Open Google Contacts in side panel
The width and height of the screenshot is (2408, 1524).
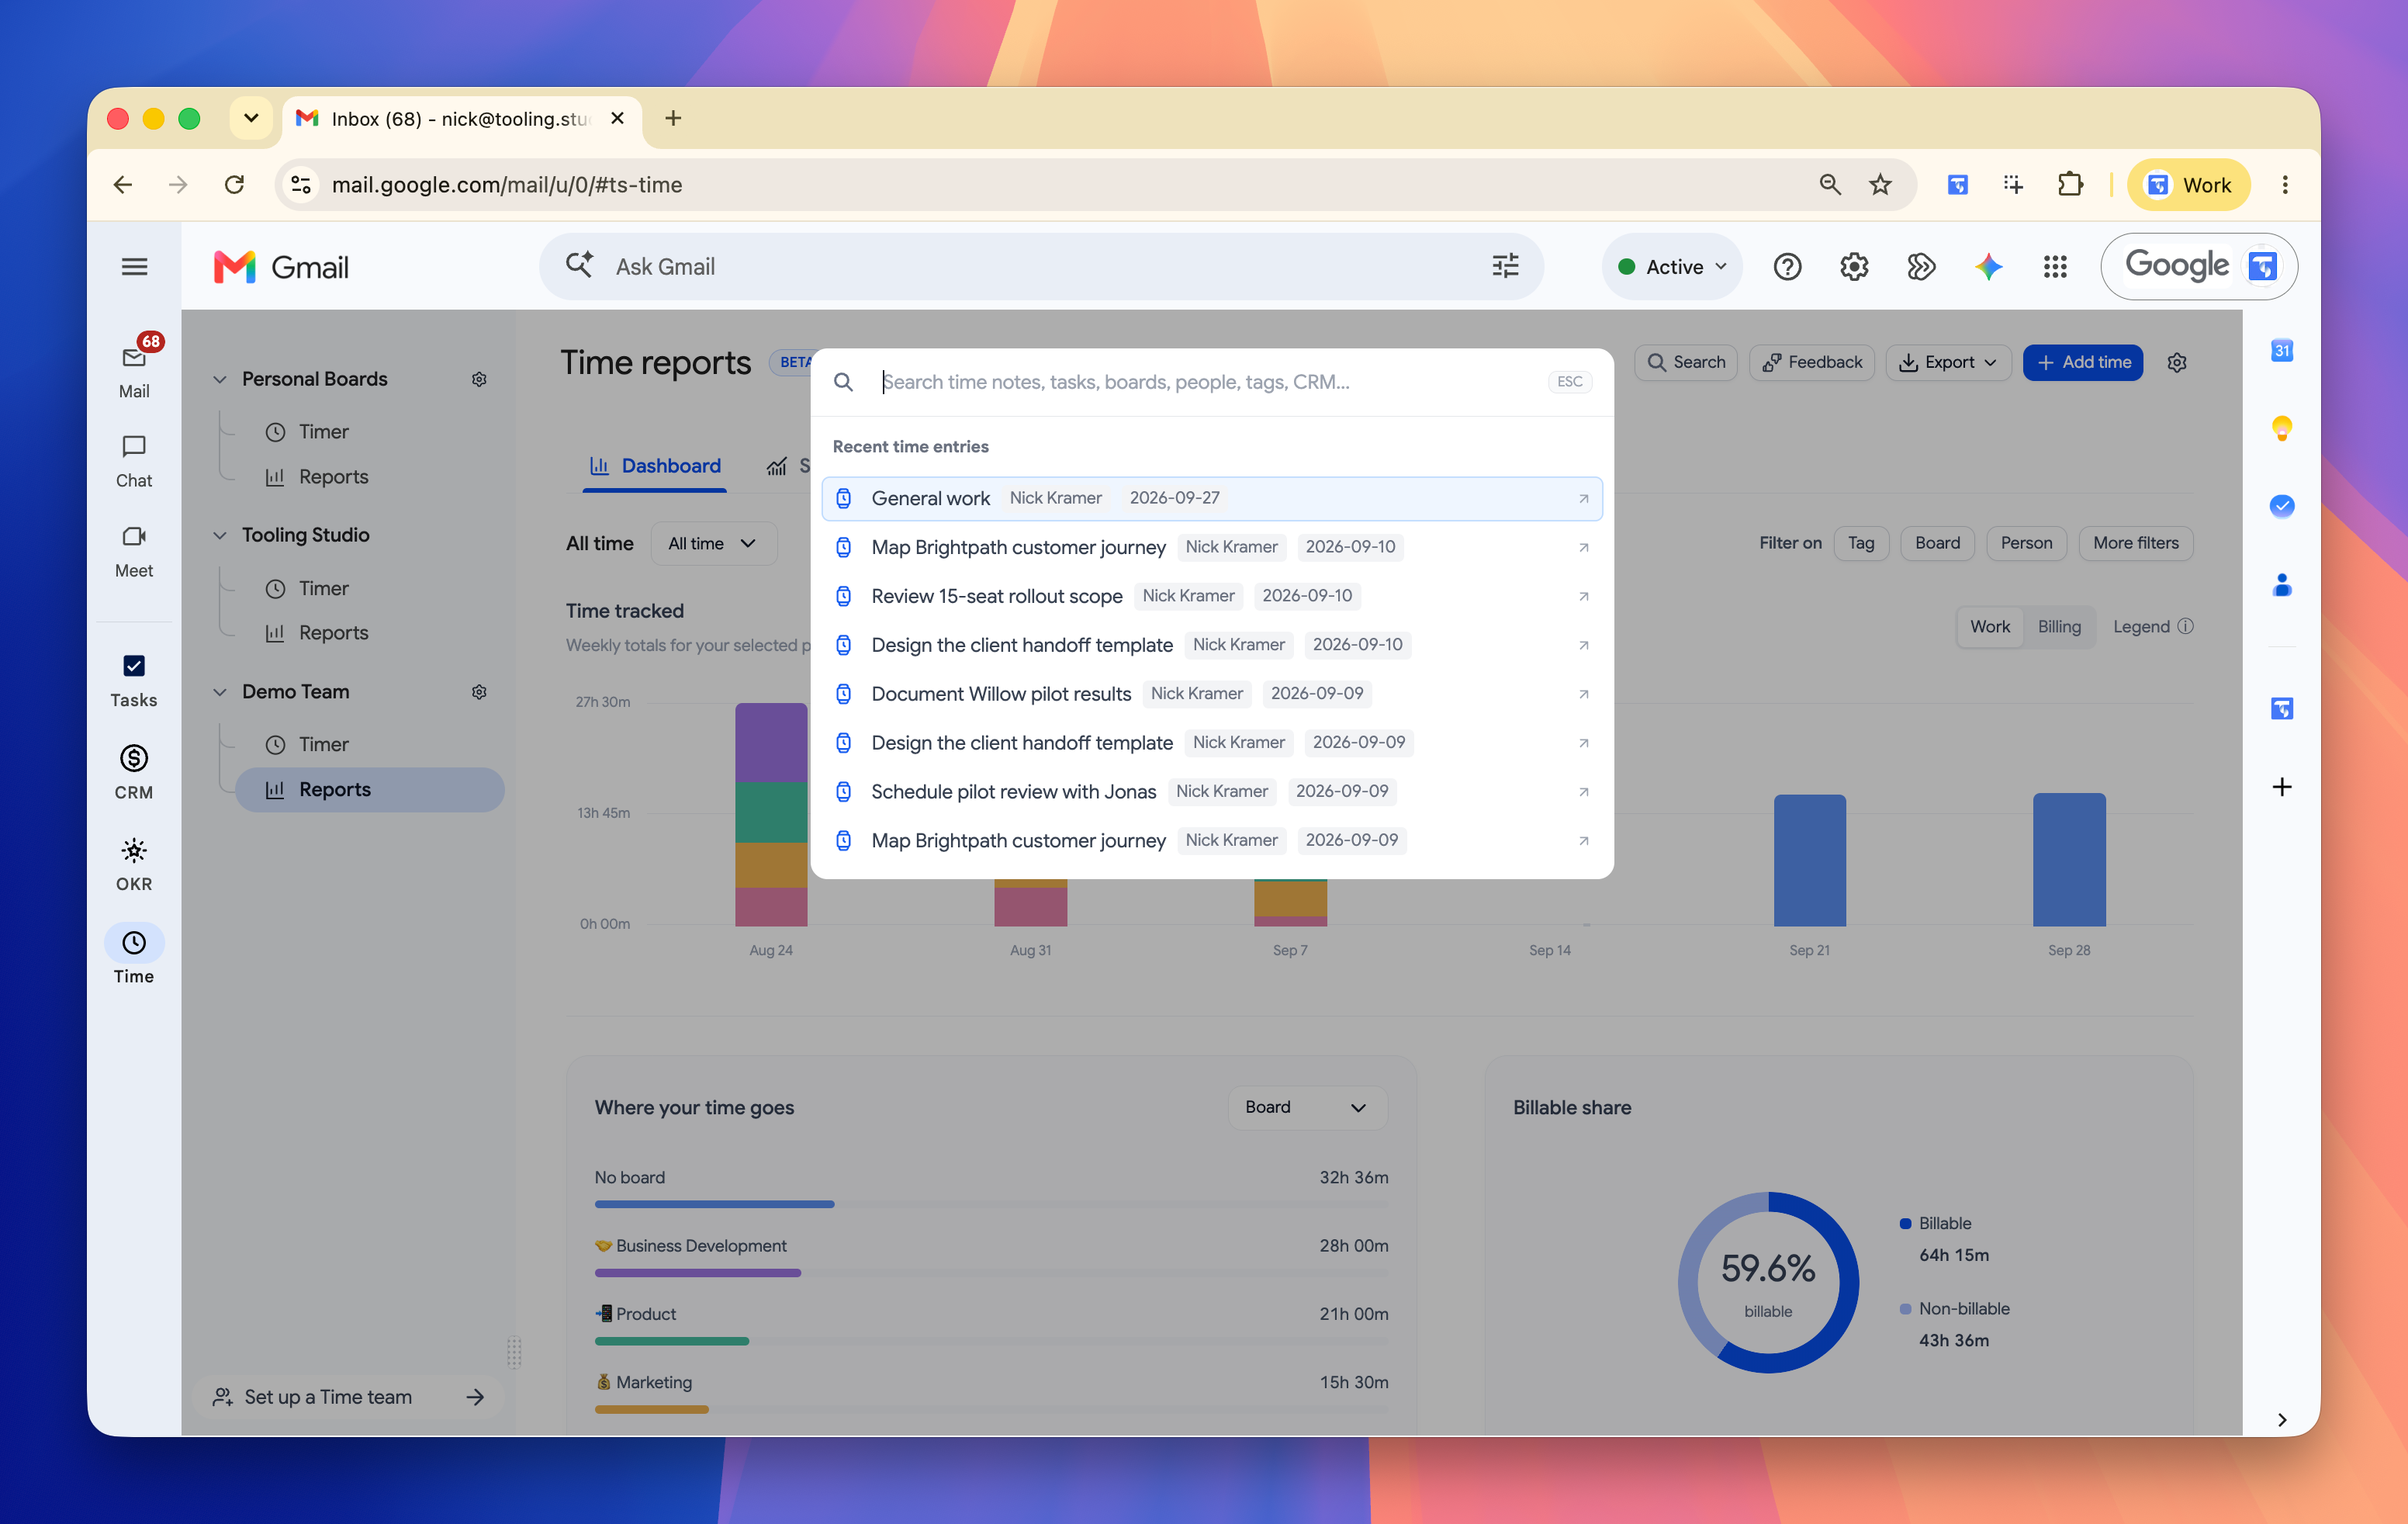2281,585
